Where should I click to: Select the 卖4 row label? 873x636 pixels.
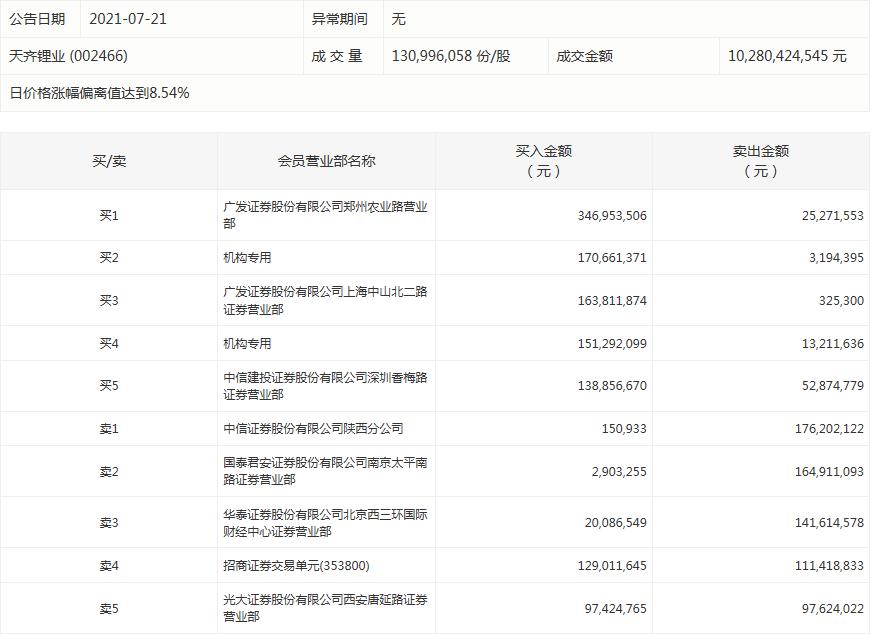coord(109,566)
